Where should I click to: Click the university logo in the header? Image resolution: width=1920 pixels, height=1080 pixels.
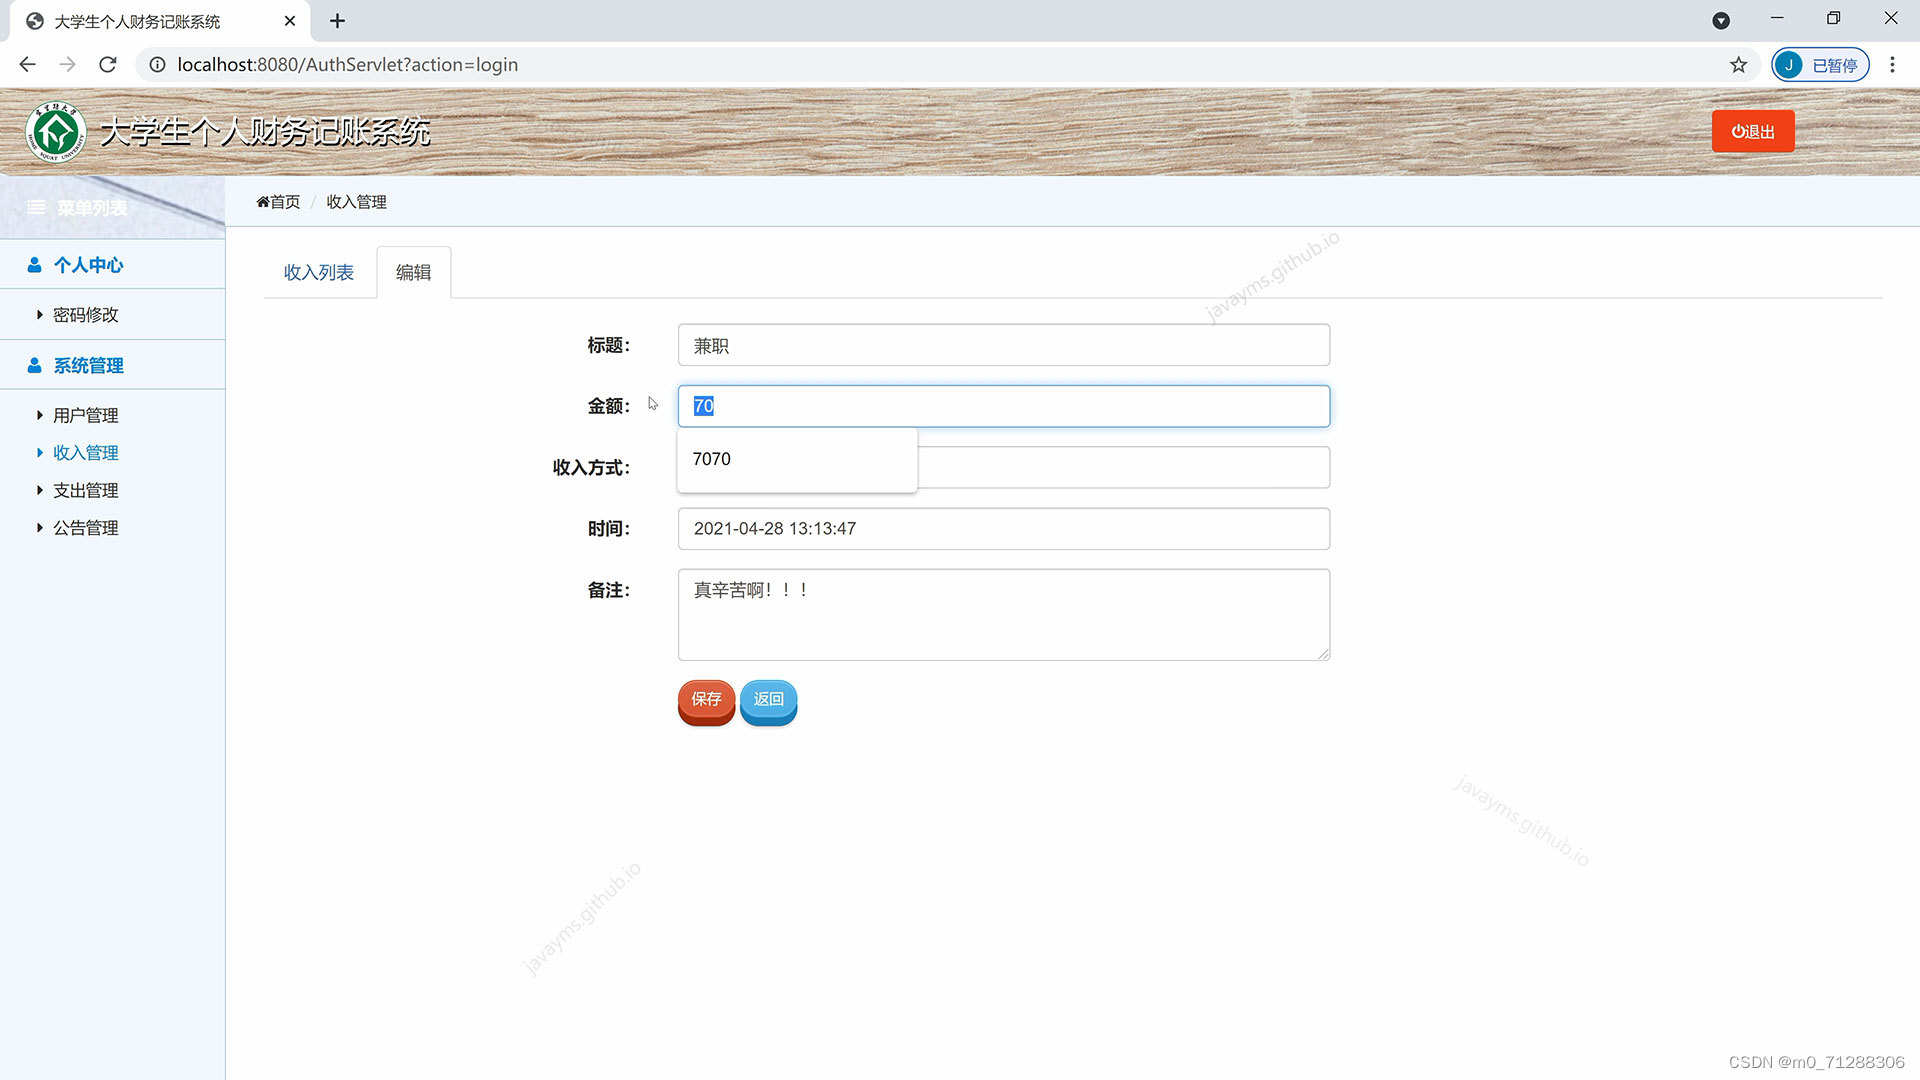(x=56, y=131)
